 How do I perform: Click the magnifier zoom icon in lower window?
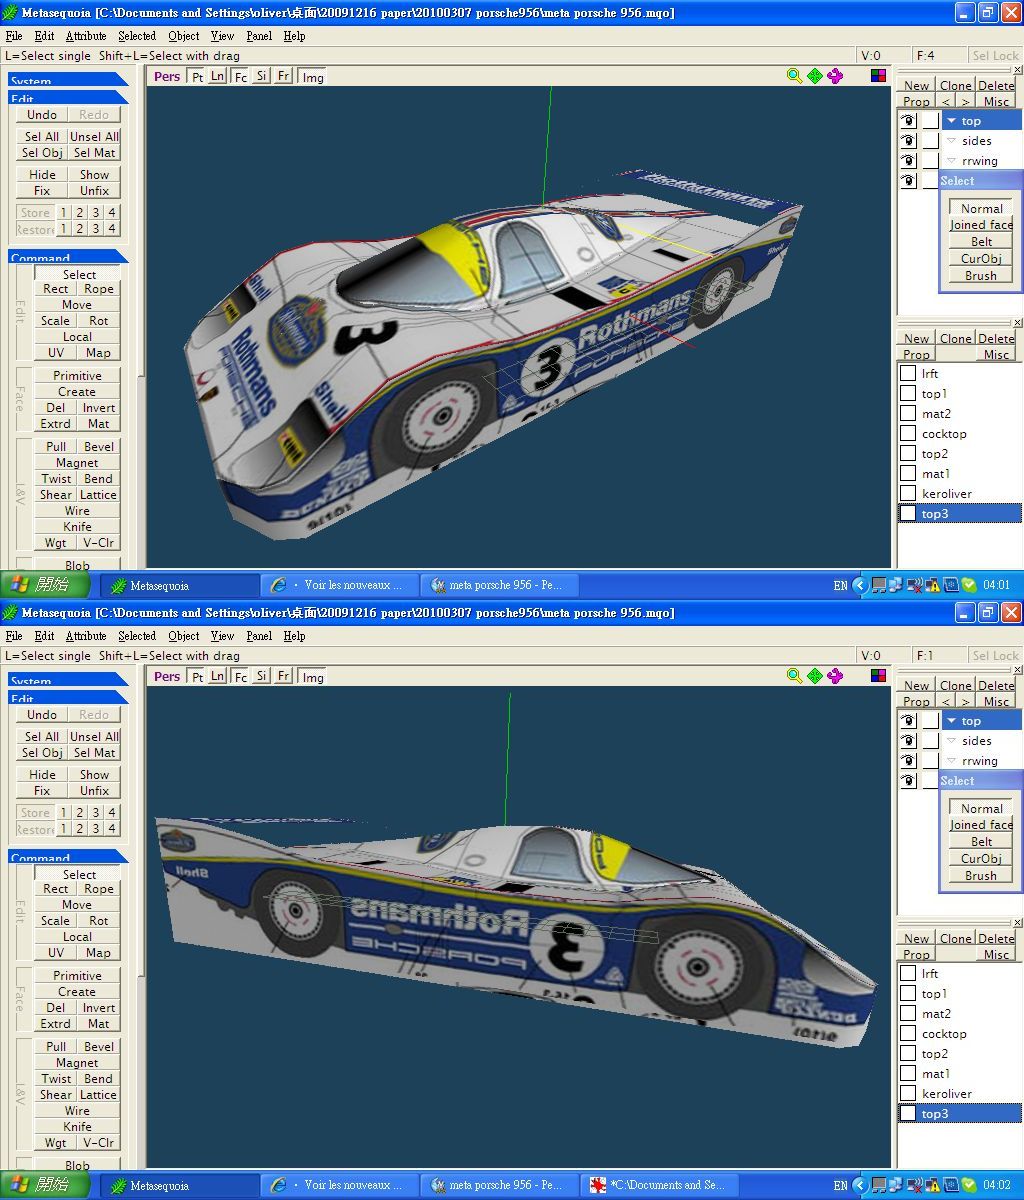point(794,676)
